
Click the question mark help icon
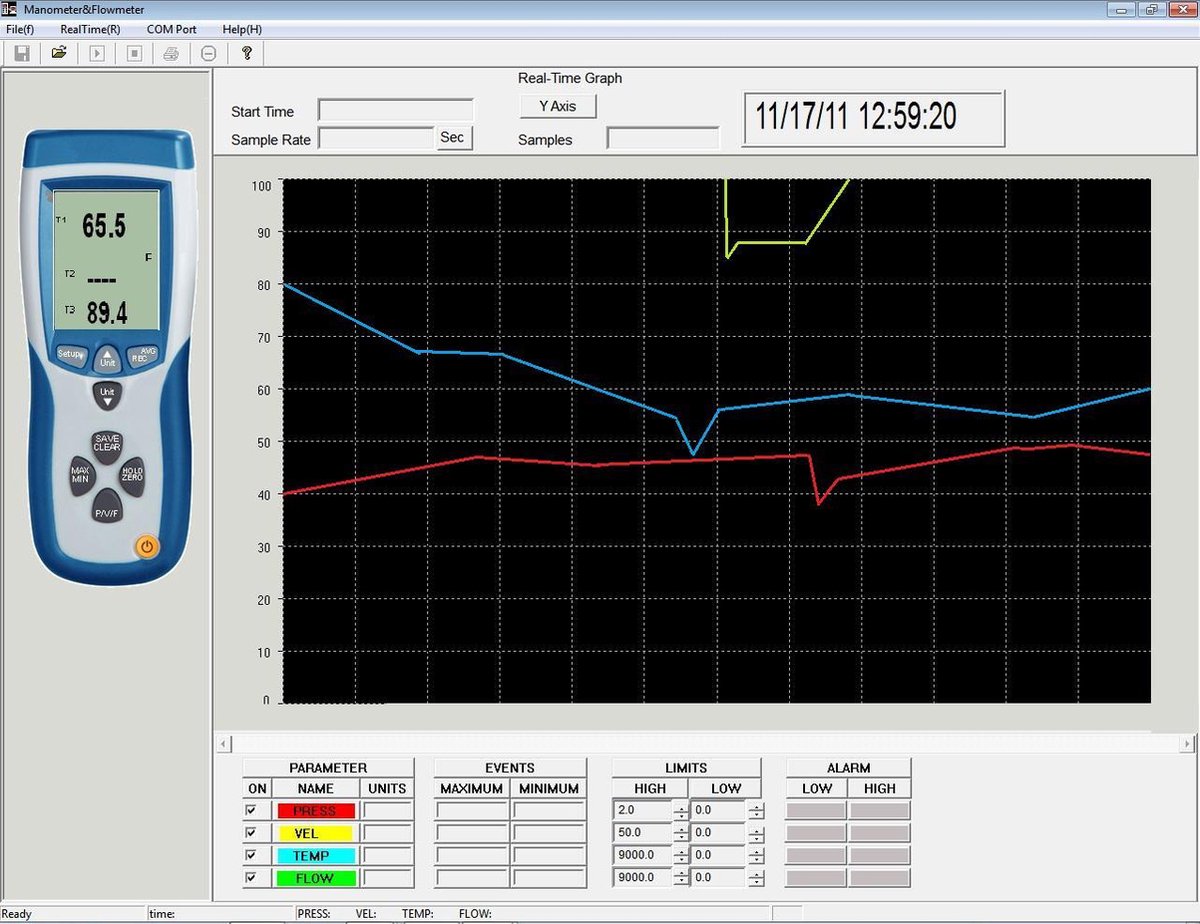246,53
